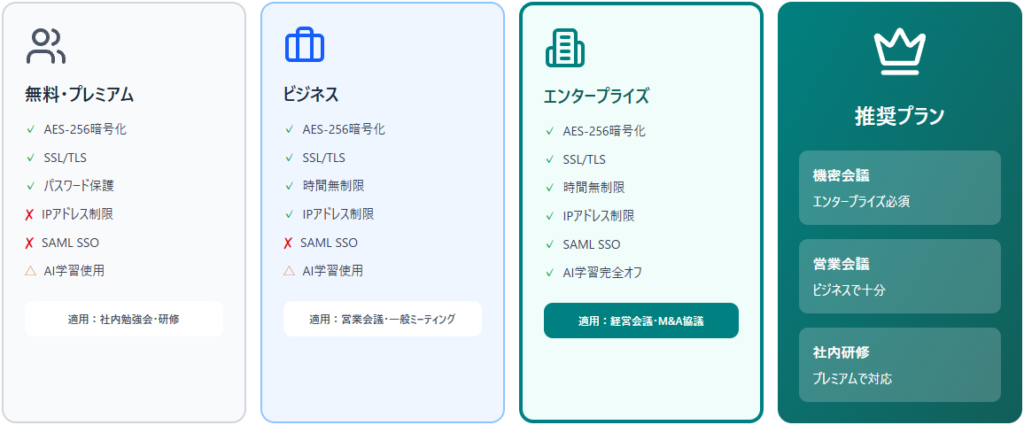This screenshot has width=1024, height=425.
Task: Click checkmark beside SAML SSO in エンタープライズ
Action: point(550,245)
